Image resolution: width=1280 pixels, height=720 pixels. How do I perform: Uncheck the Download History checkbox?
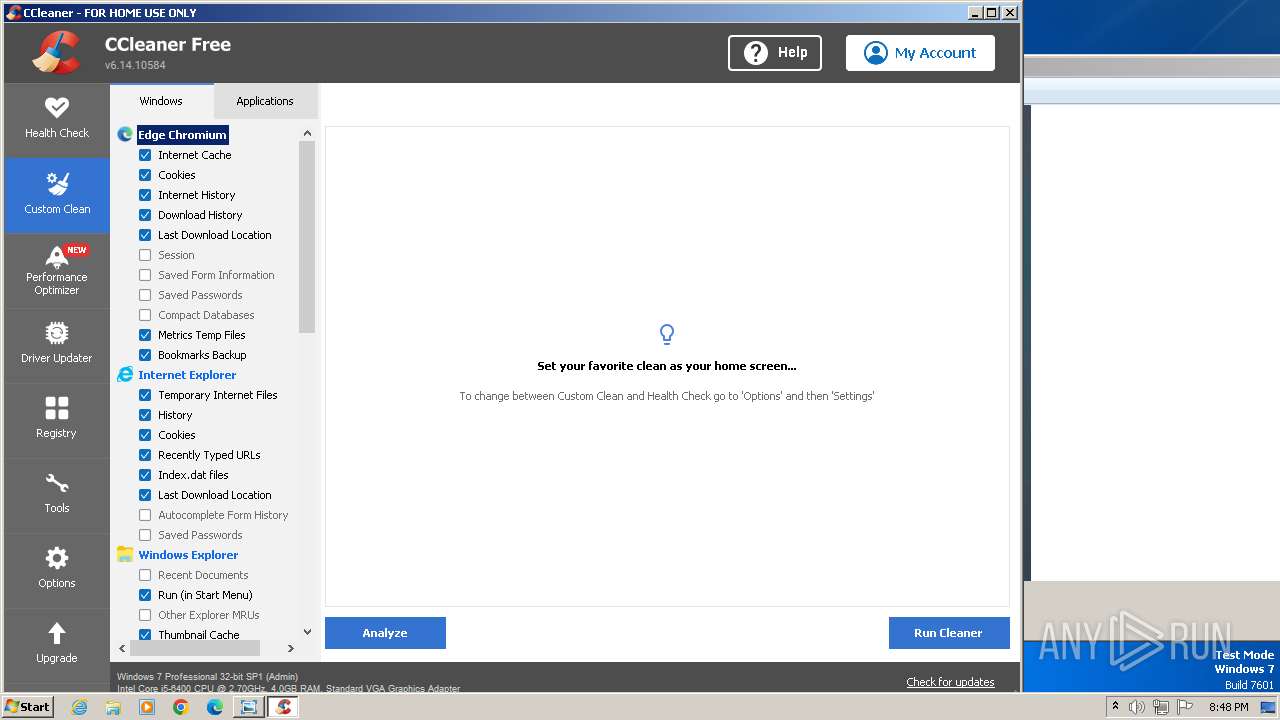(145, 215)
